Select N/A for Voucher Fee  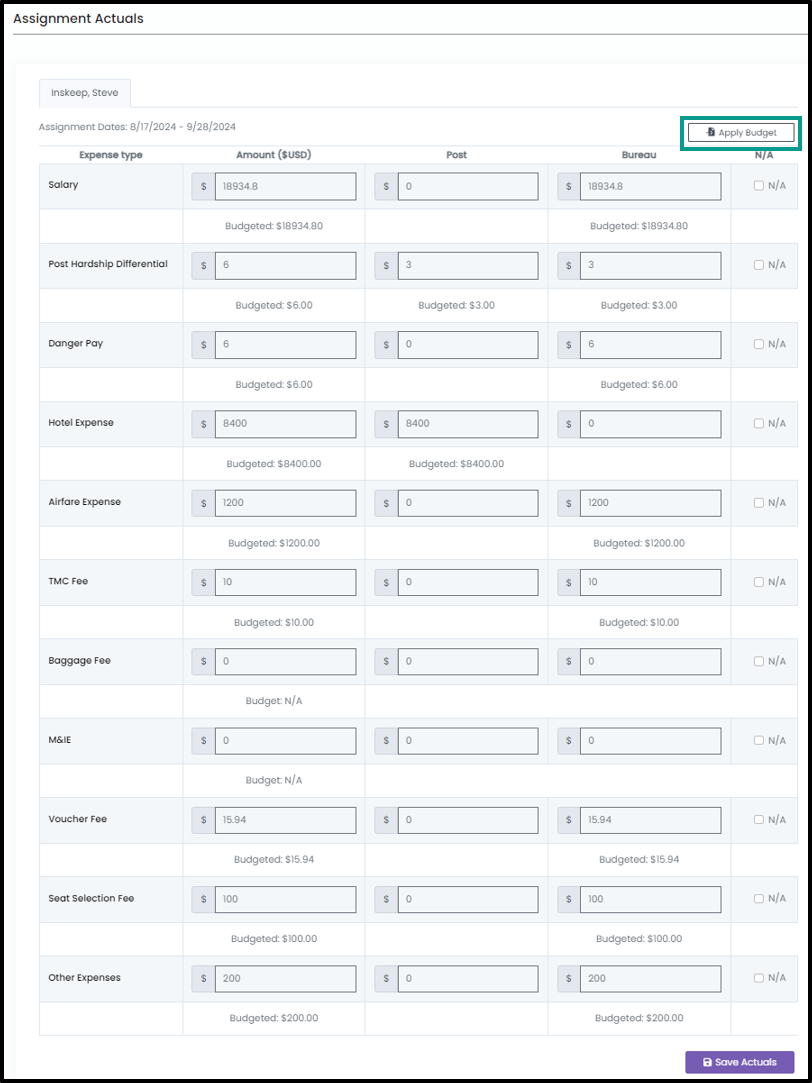(x=759, y=819)
